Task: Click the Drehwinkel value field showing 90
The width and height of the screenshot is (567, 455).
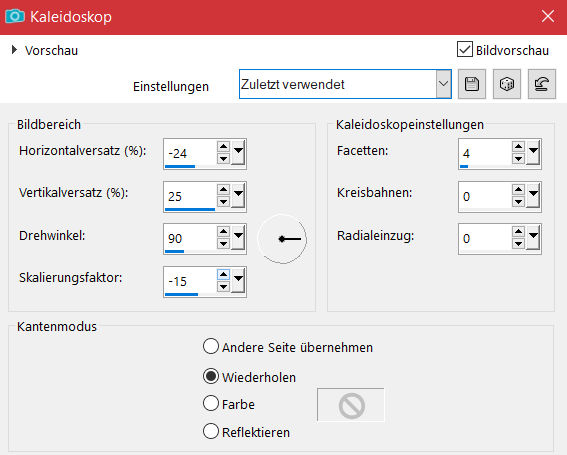Action: pyautogui.click(x=190, y=238)
